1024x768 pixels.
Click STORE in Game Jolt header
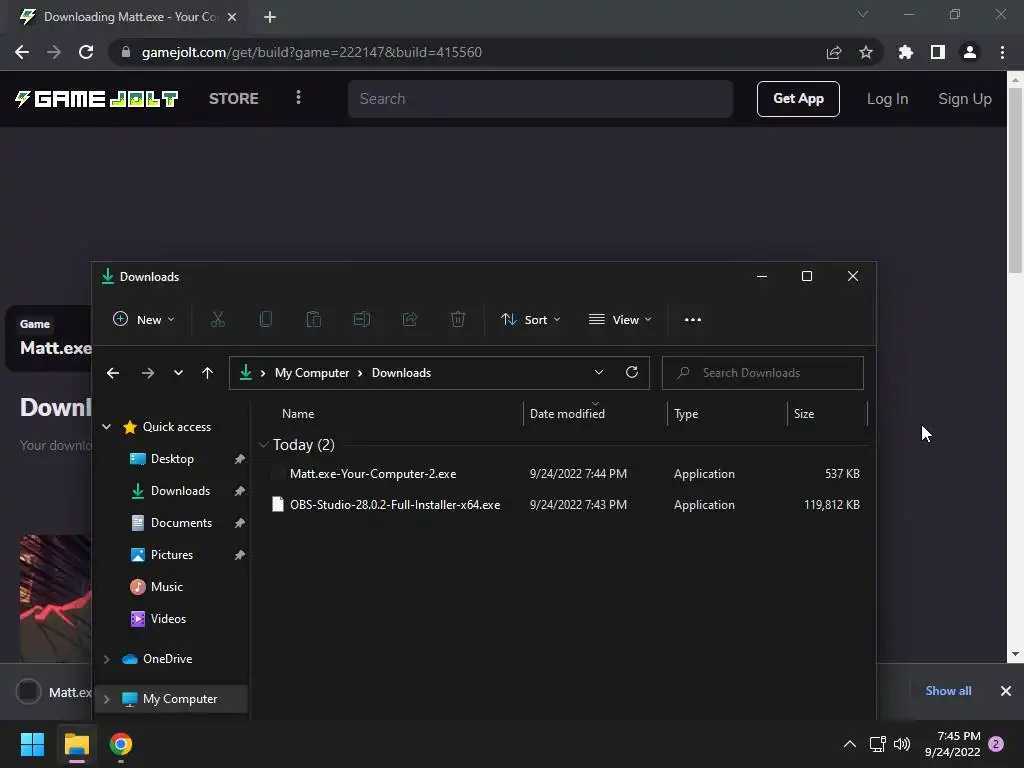click(x=234, y=99)
